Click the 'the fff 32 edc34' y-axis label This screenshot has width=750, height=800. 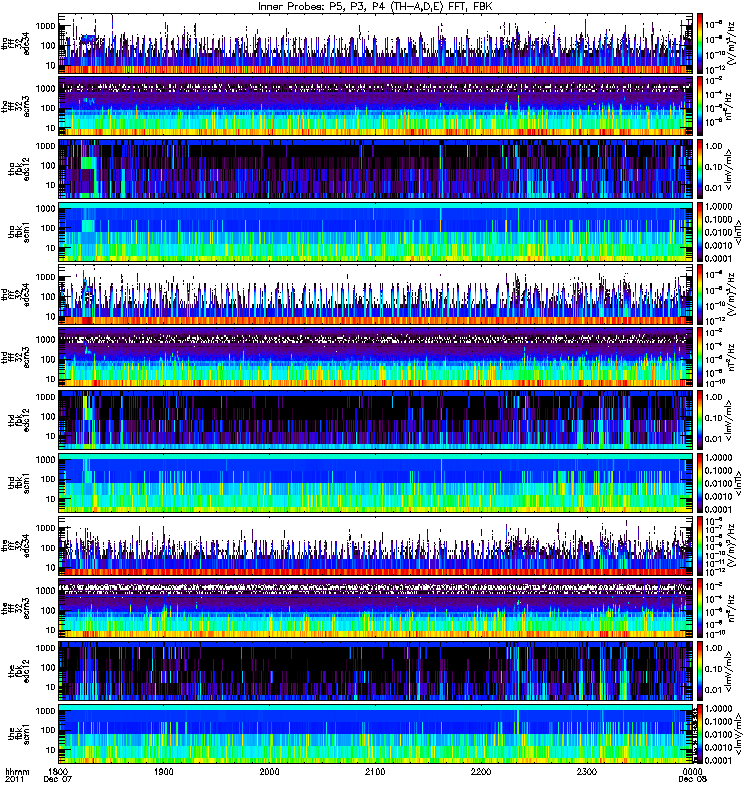coord(15,545)
